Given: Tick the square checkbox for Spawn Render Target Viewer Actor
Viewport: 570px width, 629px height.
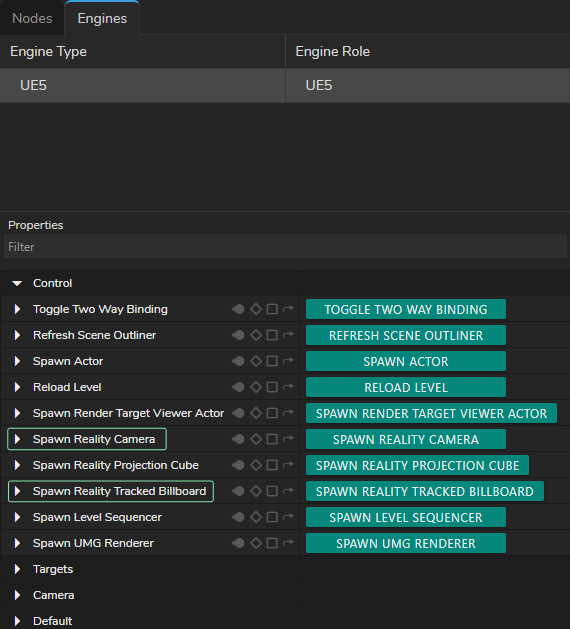Looking at the screenshot, I should 272,413.
